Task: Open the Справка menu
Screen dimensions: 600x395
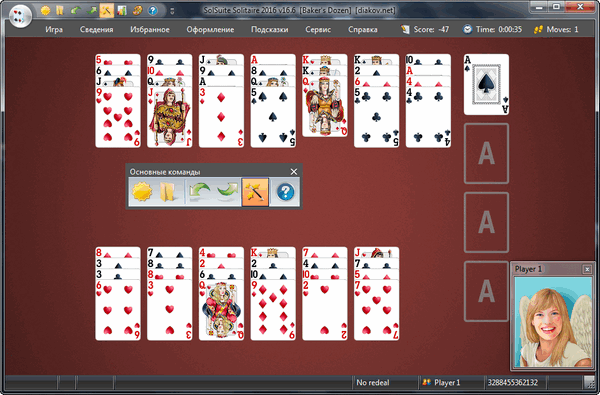Action: point(363,29)
